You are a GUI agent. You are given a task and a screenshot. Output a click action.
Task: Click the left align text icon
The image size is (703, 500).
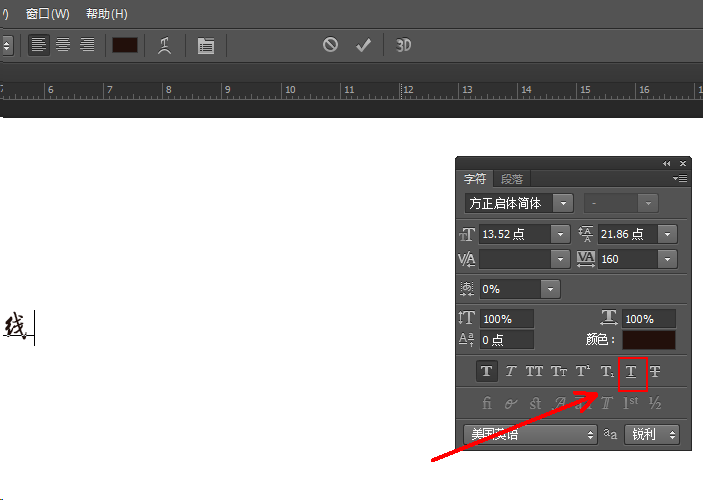tap(39, 45)
